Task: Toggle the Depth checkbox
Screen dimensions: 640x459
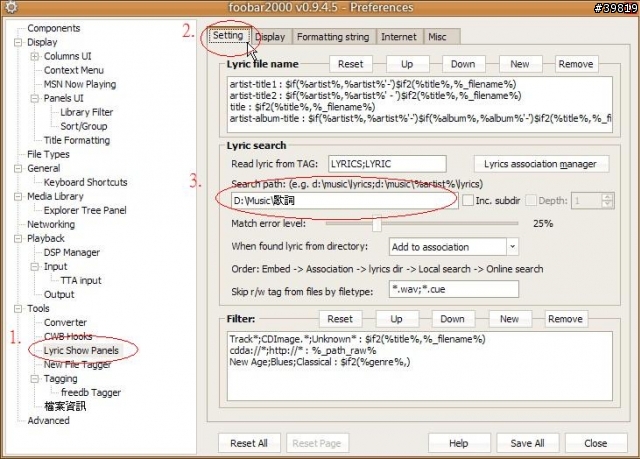Action: (x=531, y=200)
